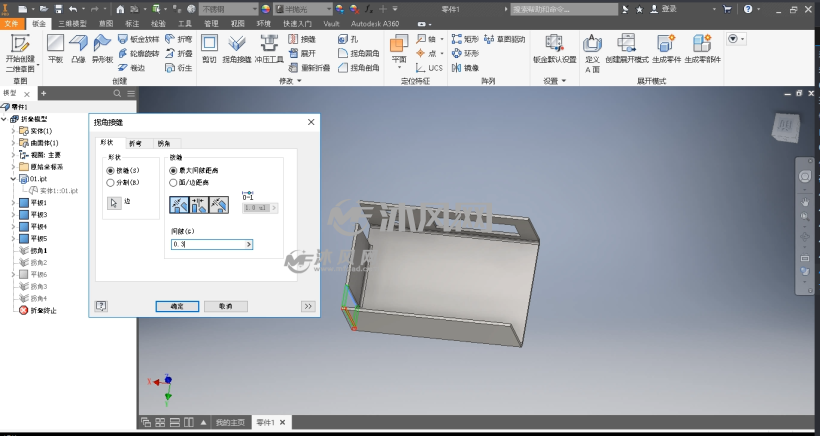This screenshot has height=436, width=820.
Task: Collapse the 01.ipt tree node
Action: pyautogui.click(x=14, y=179)
